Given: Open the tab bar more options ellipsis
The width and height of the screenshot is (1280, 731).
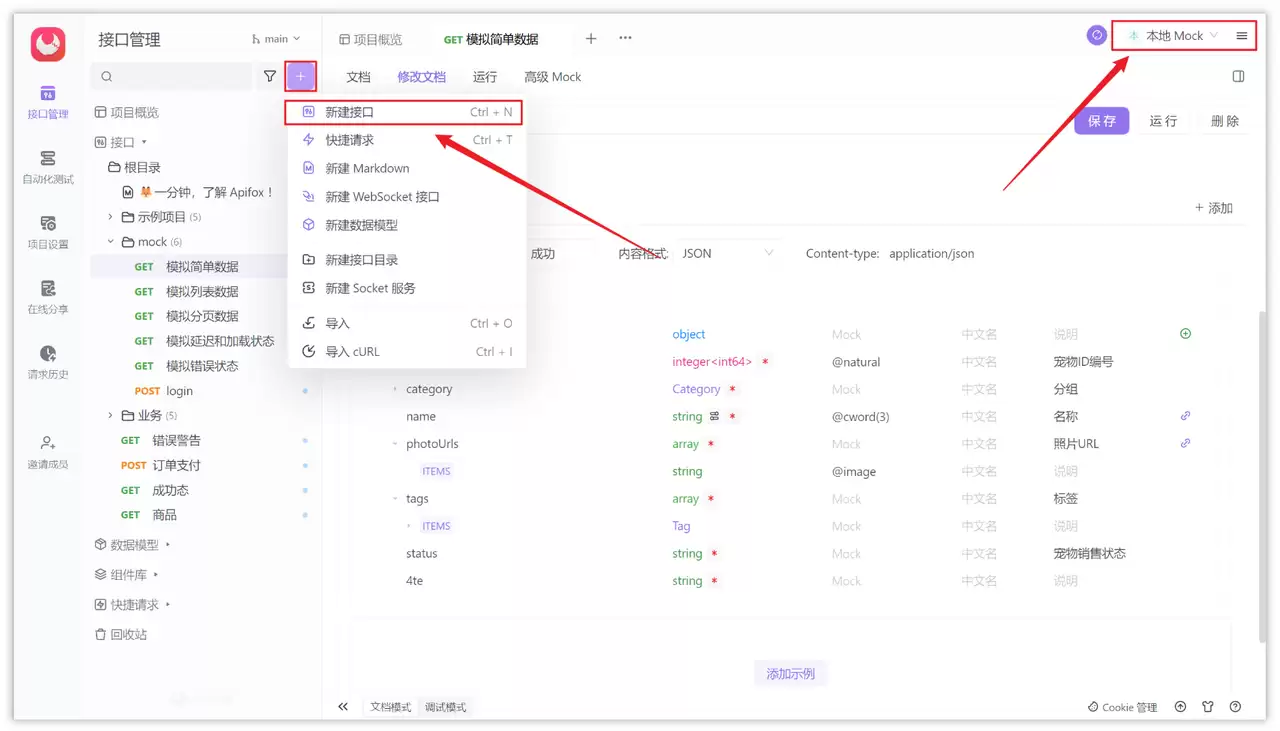Looking at the screenshot, I should tap(625, 38).
